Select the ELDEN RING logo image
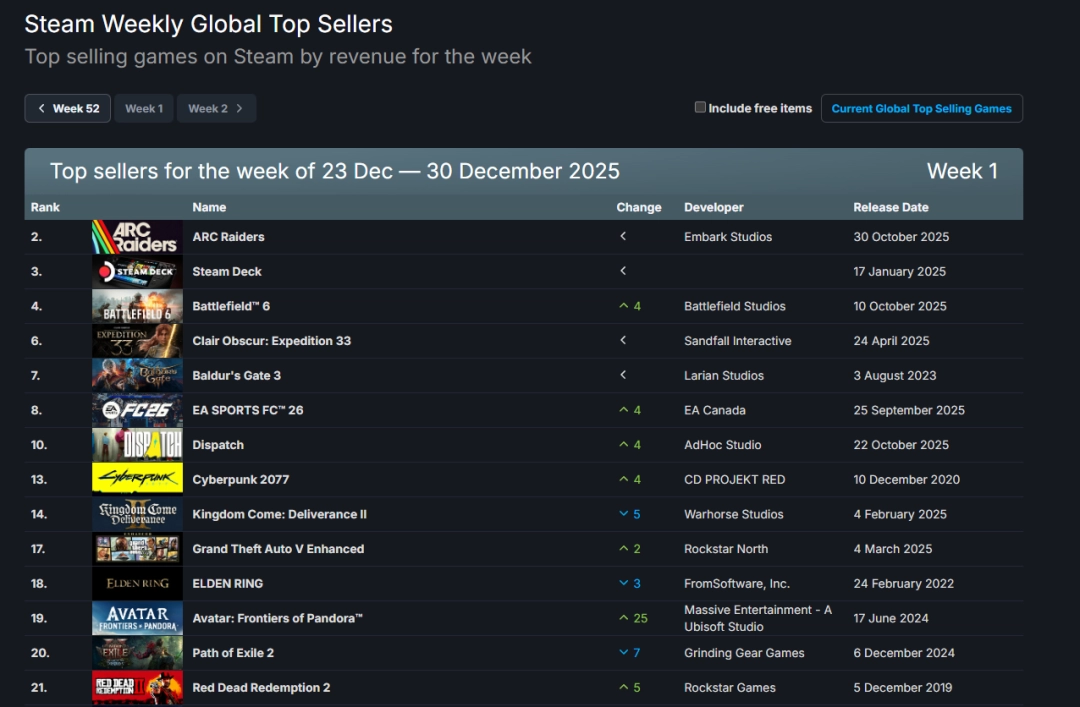 (x=137, y=583)
